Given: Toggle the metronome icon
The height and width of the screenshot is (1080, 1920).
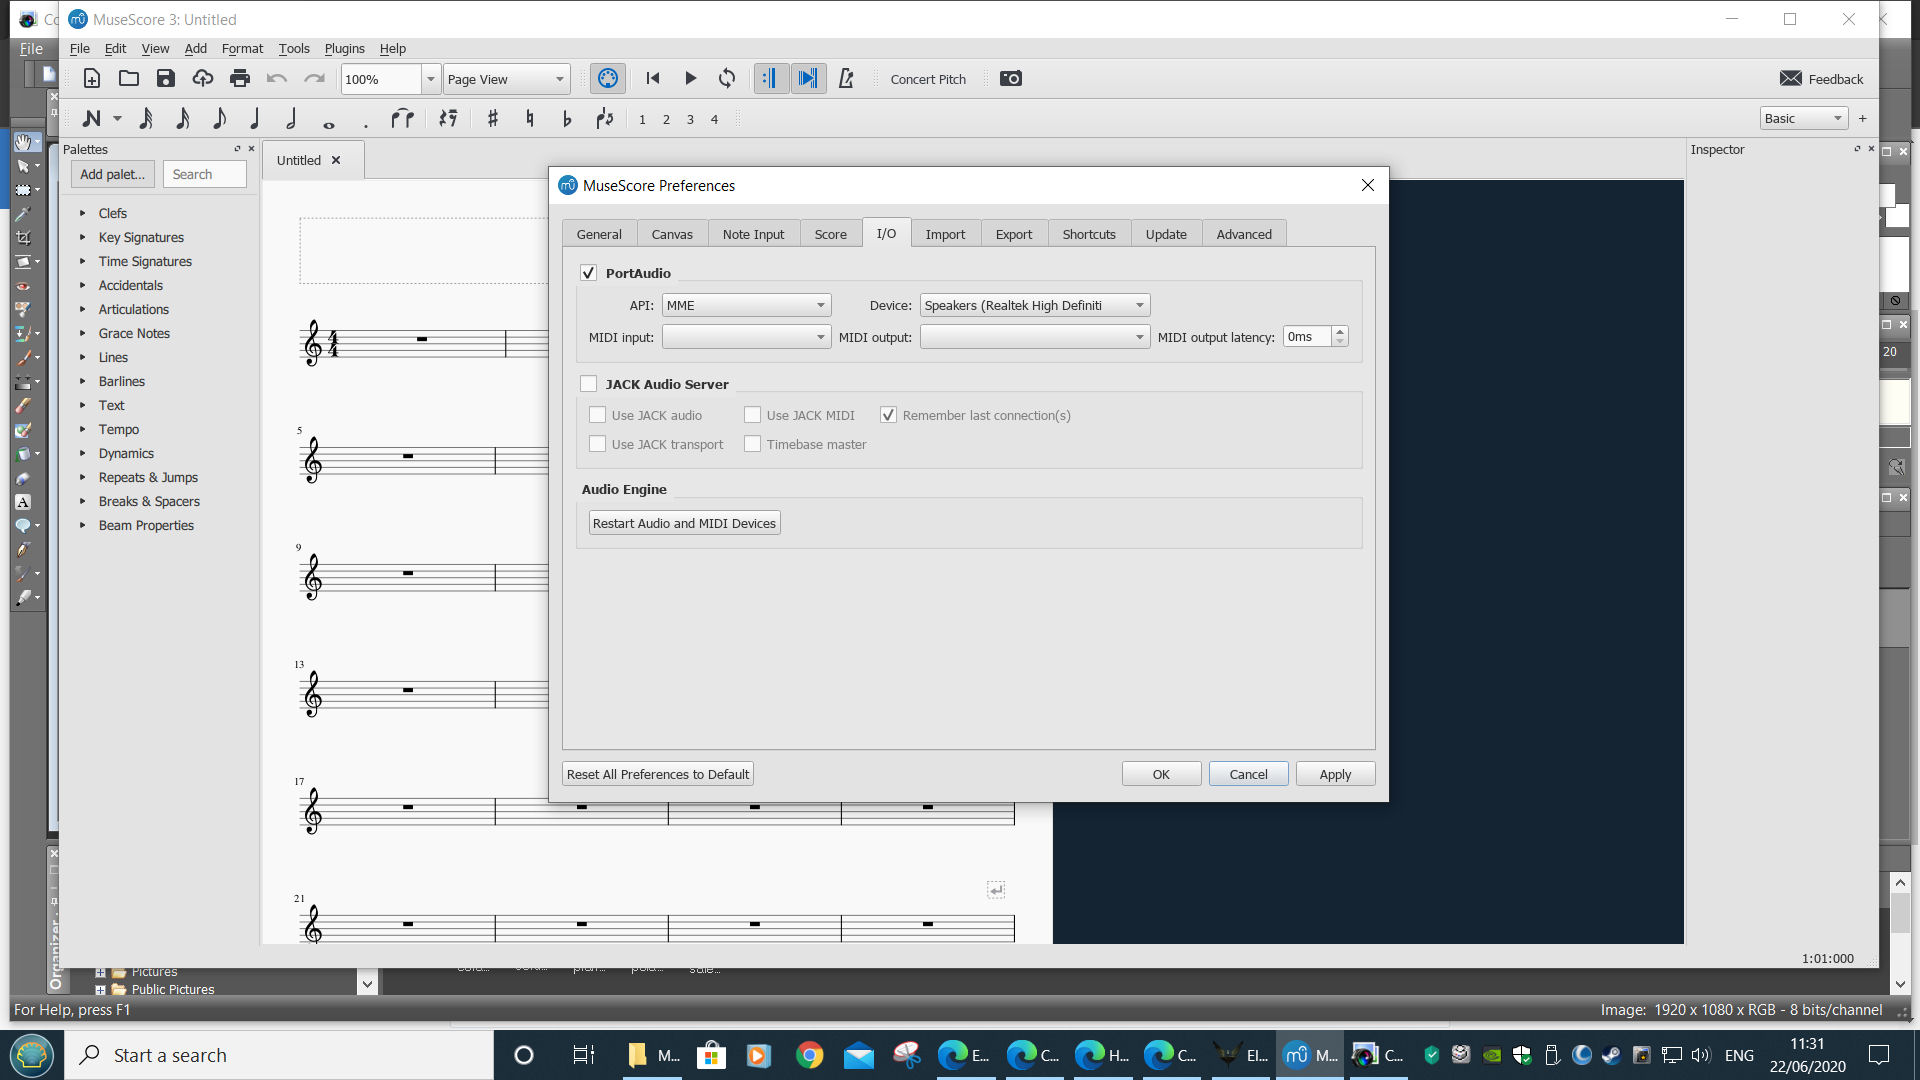Looking at the screenshot, I should tap(846, 79).
